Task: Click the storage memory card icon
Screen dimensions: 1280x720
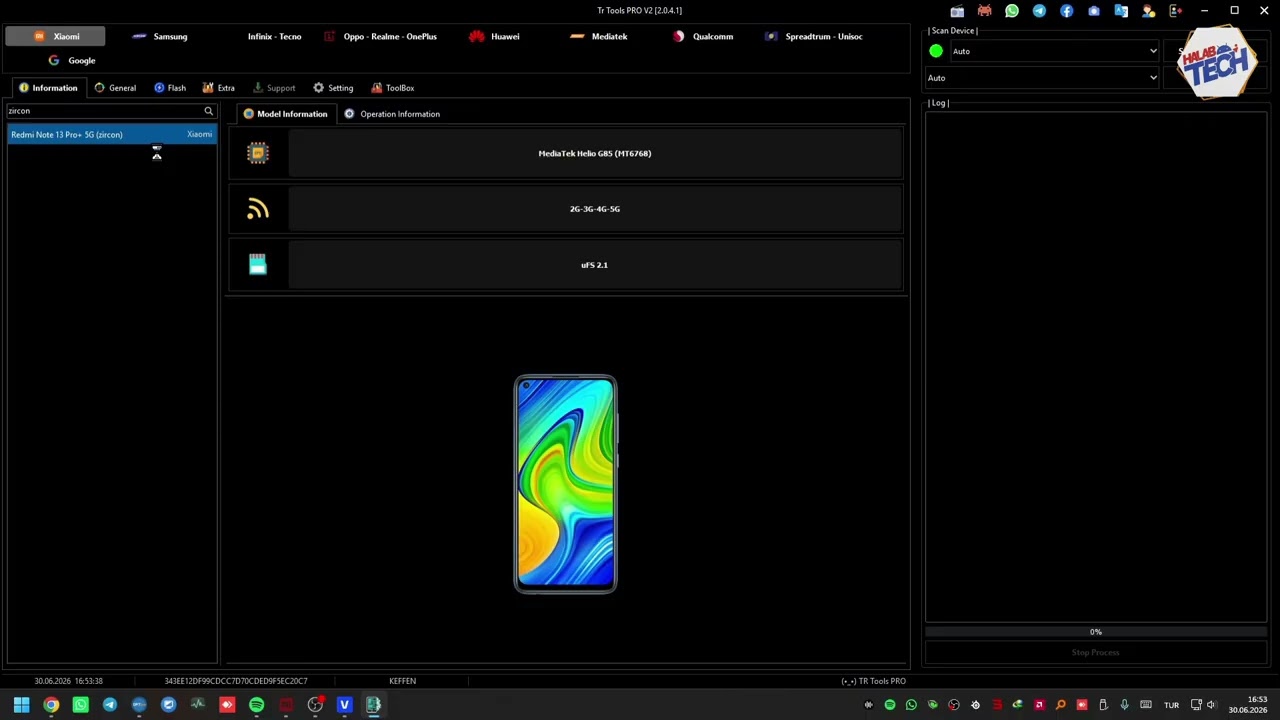Action: [258, 264]
